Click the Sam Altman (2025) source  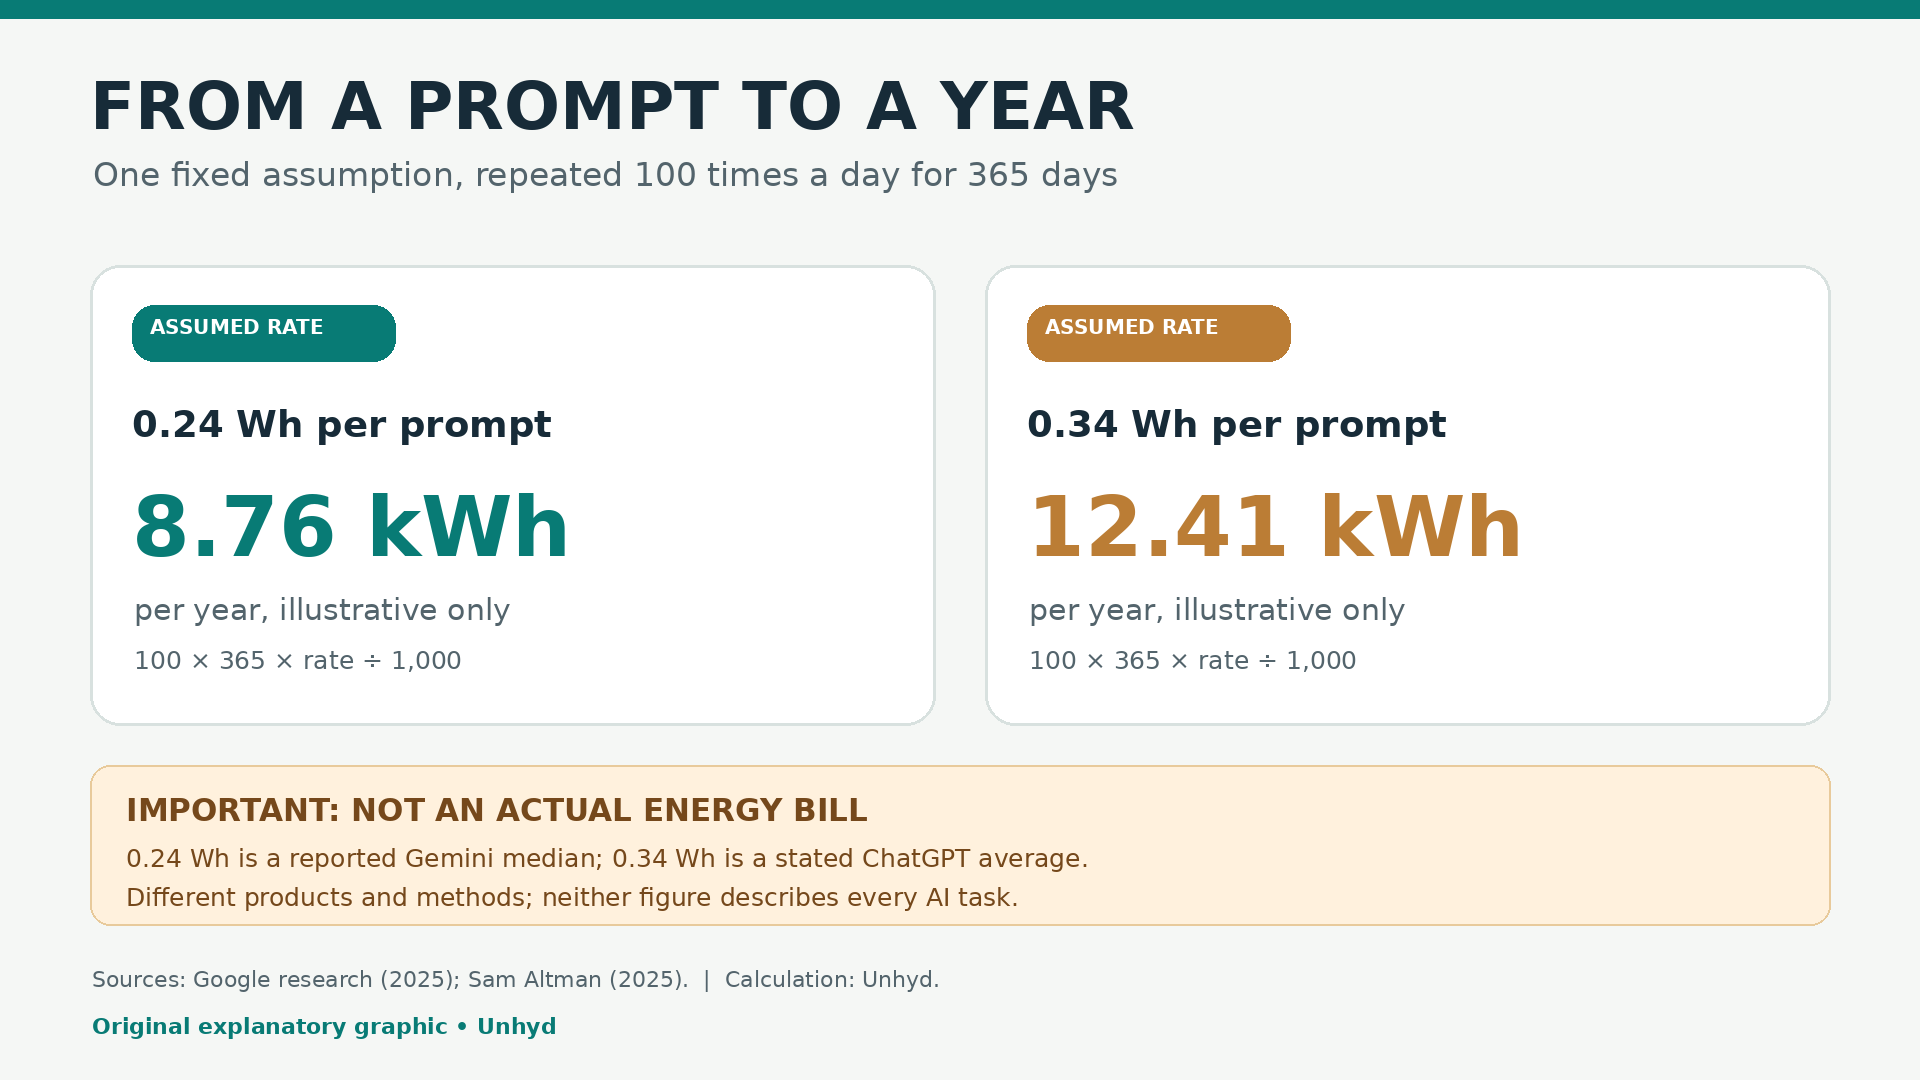(x=578, y=980)
